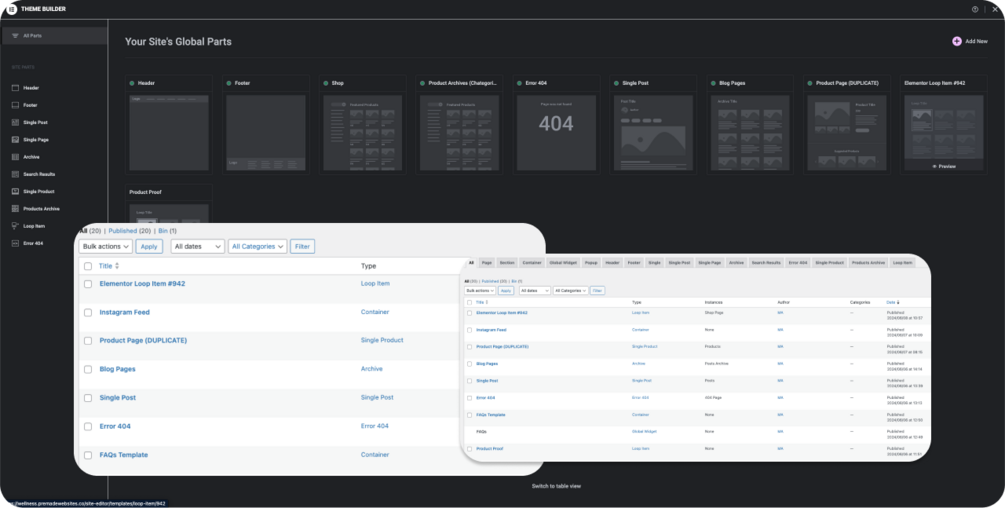The image size is (1005, 508).
Task: Click Apply button in enlarged list
Action: coord(149,247)
